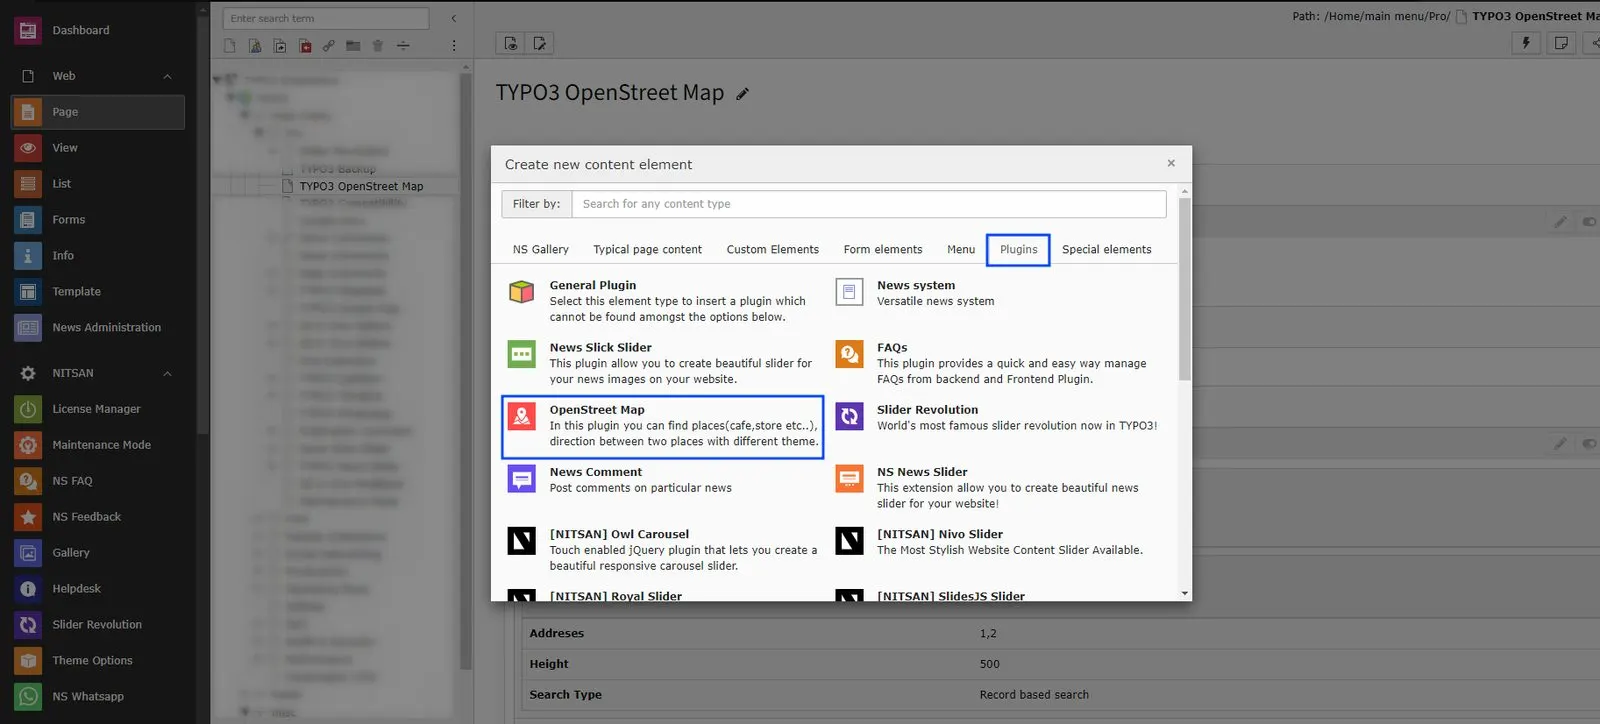This screenshot has height=724, width=1600.
Task: Select new standard page icon in tree toolbar
Action: click(x=230, y=46)
